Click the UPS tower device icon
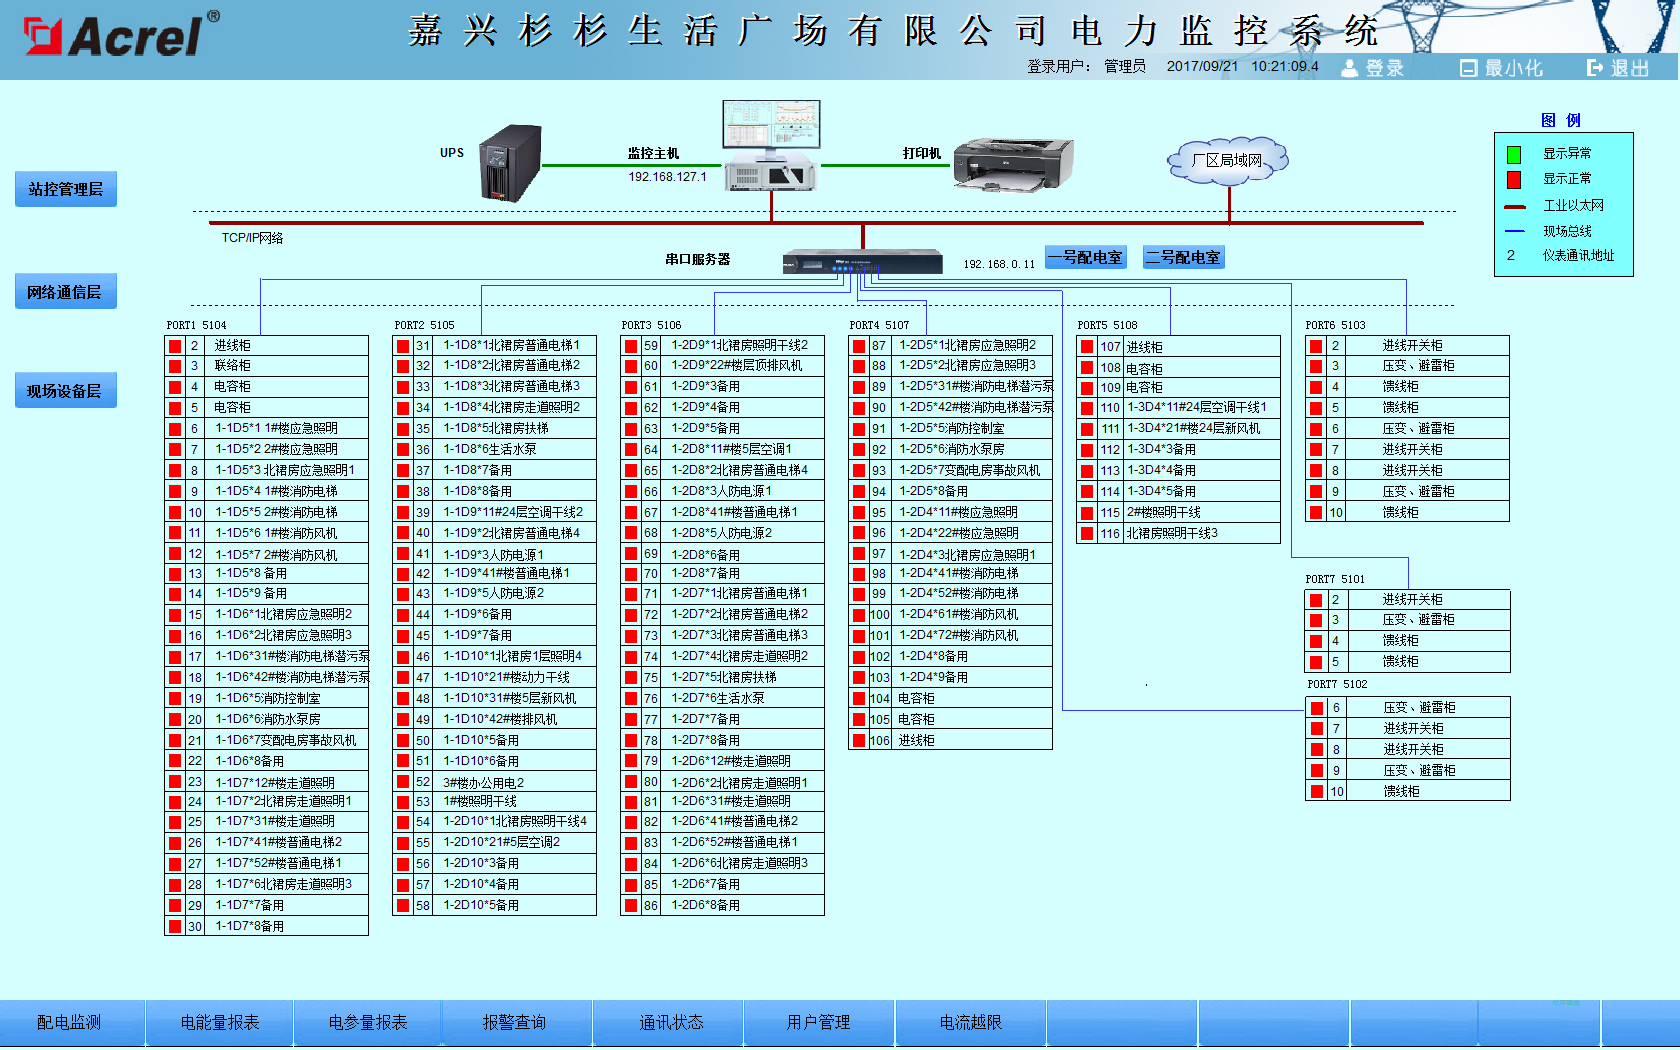1680x1050 pixels. pos(510,164)
